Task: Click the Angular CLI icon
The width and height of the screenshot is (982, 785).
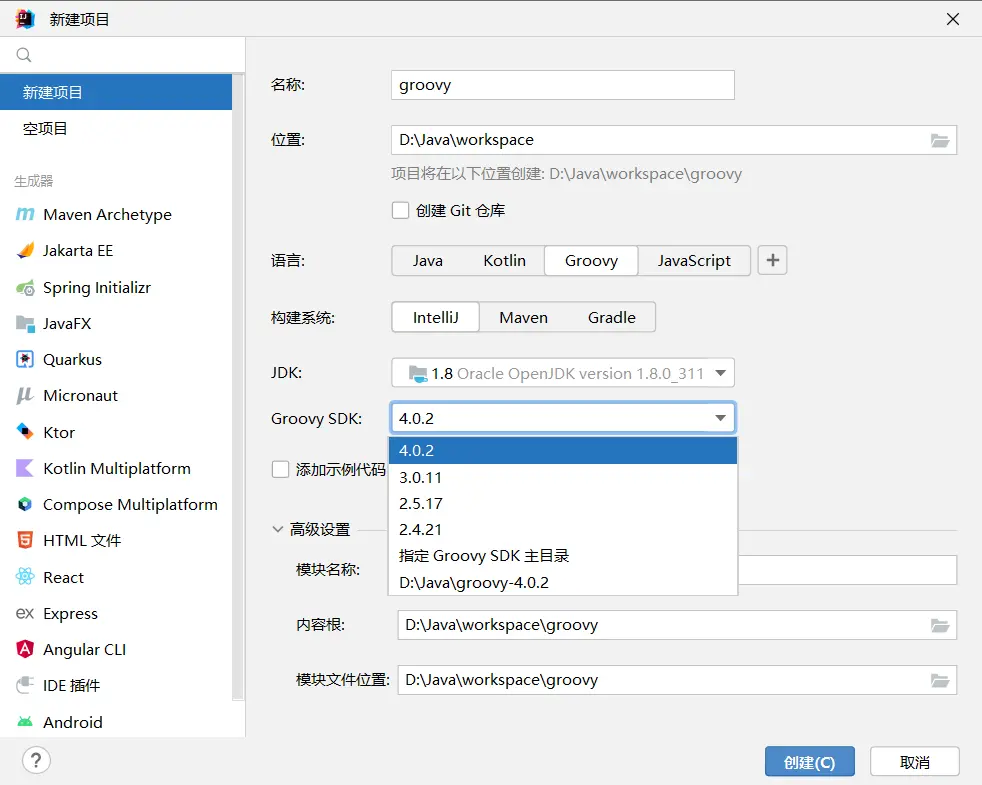Action: [x=25, y=649]
